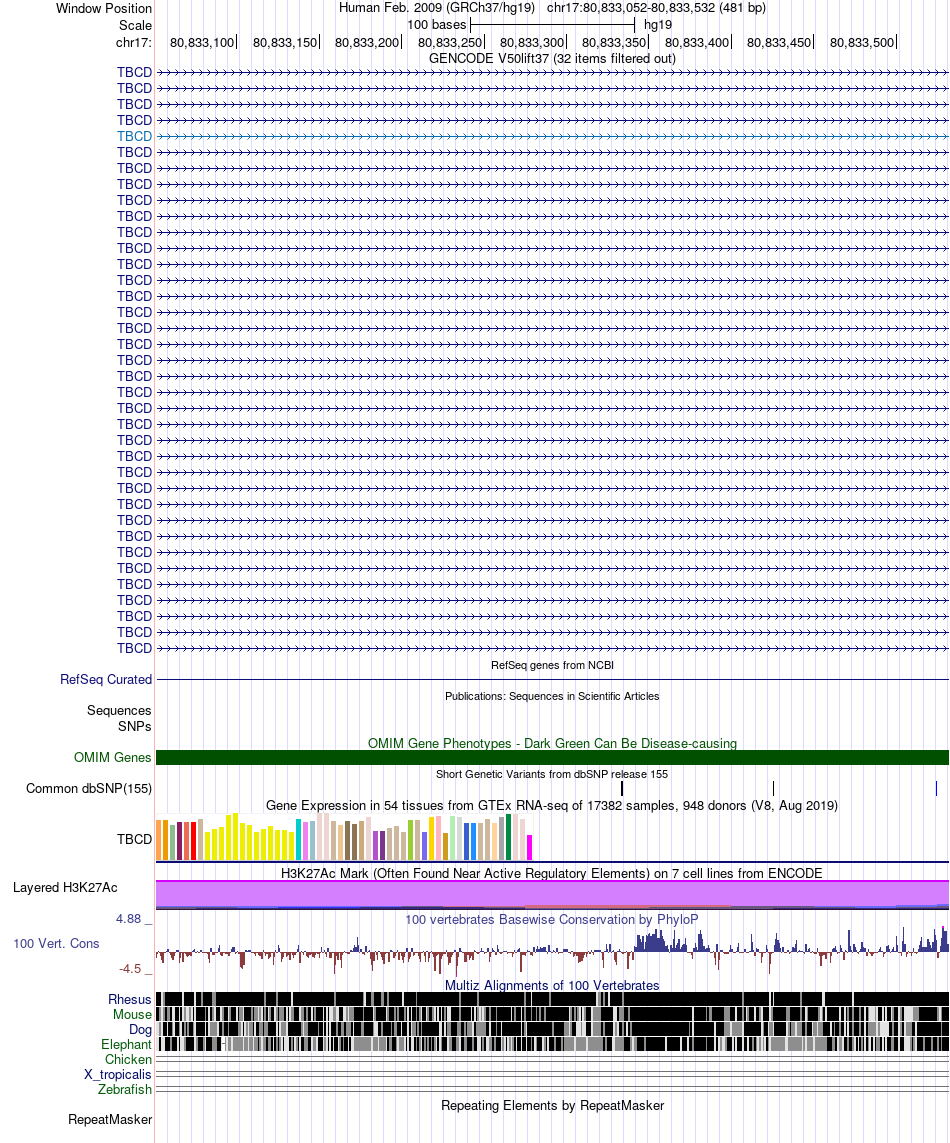950x1143 pixels.
Task: Click the 100 Vert. Cons label
Action: (x=56, y=943)
